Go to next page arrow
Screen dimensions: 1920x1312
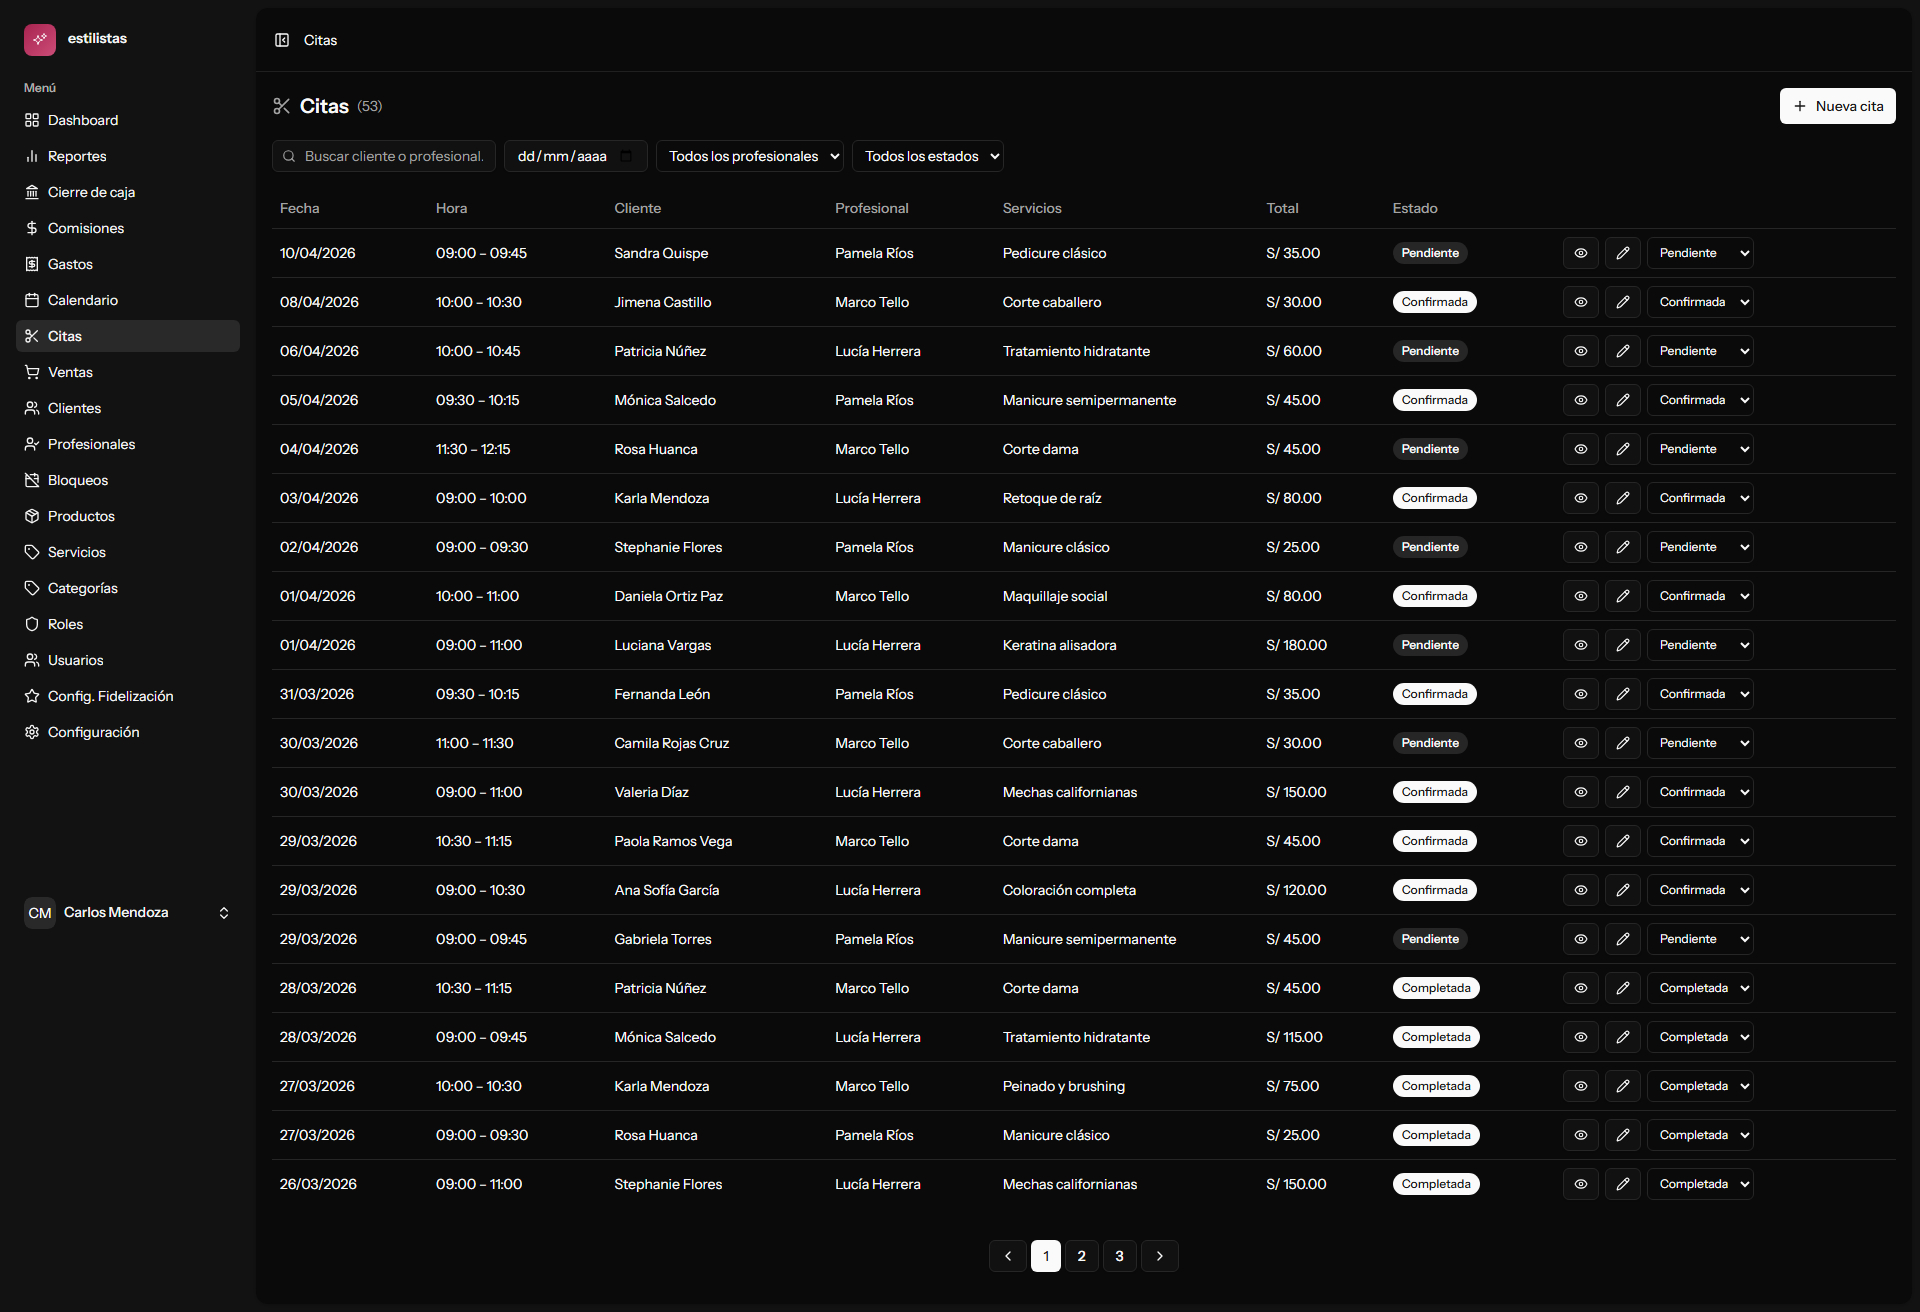click(x=1159, y=1256)
